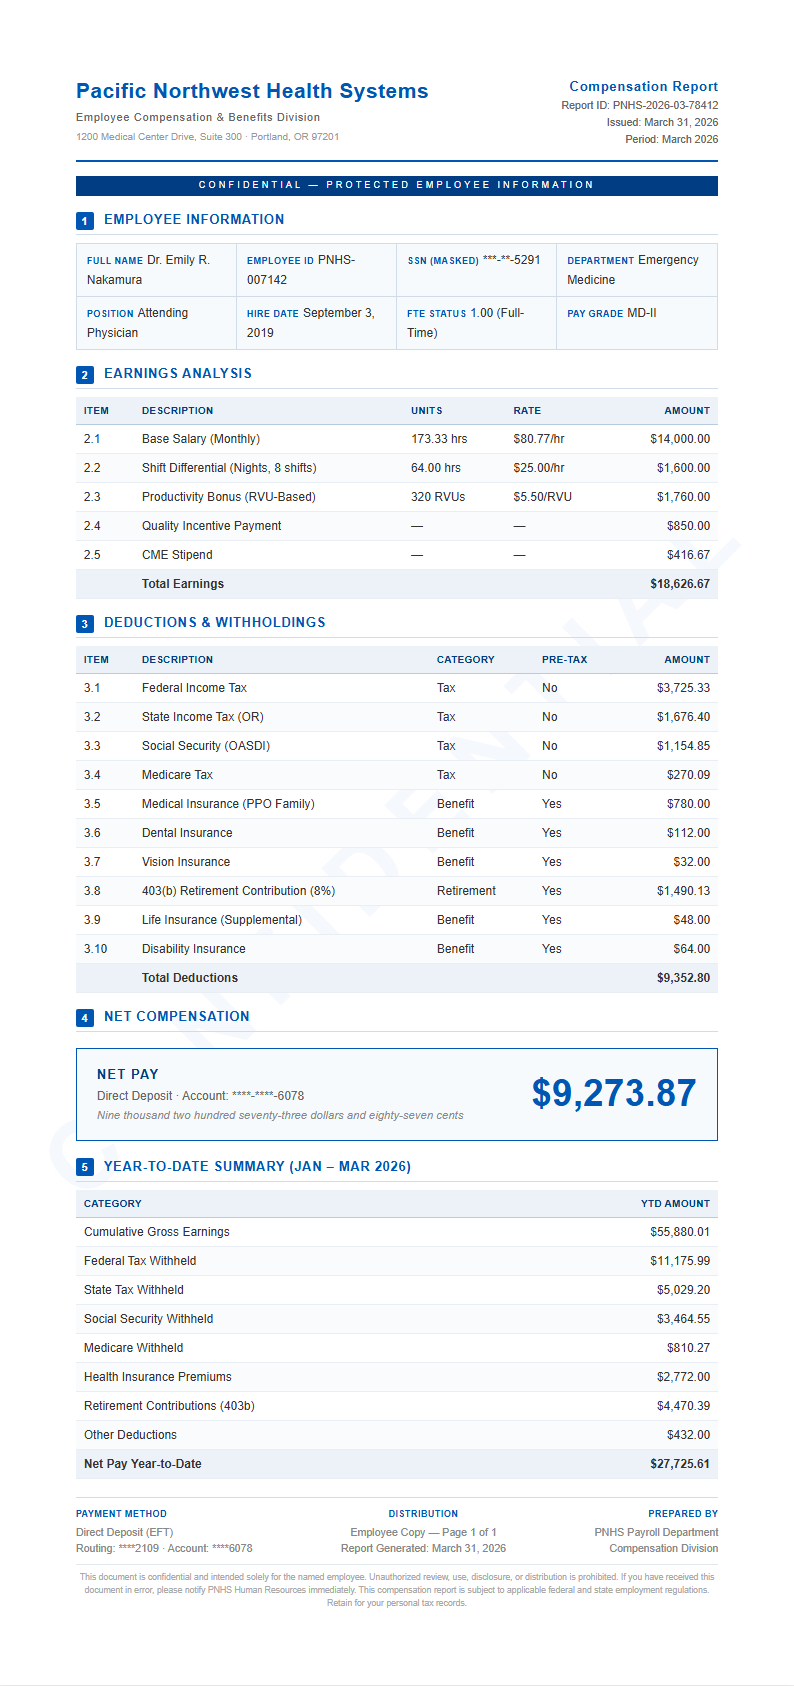
Task: Click the section 3 number badge
Action: 85,624
